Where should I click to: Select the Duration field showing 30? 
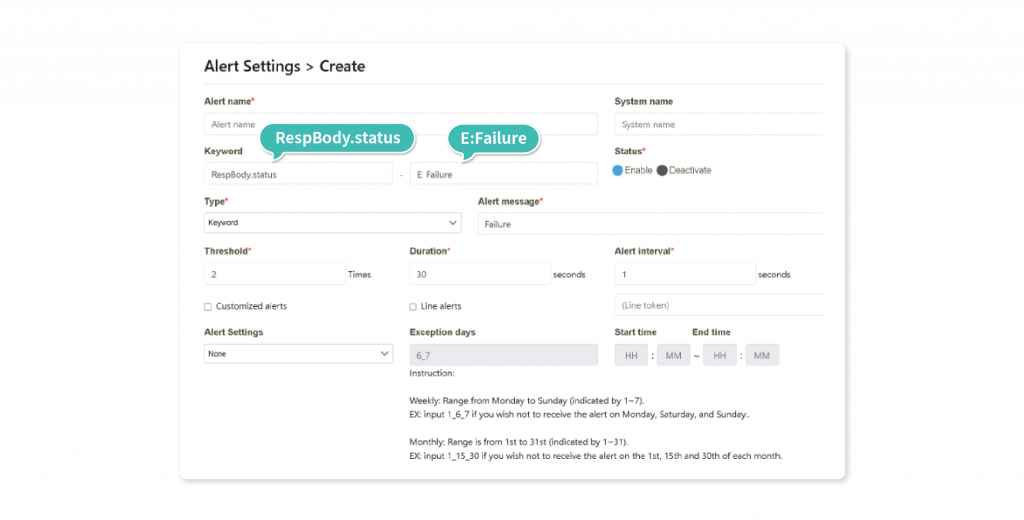(479, 274)
